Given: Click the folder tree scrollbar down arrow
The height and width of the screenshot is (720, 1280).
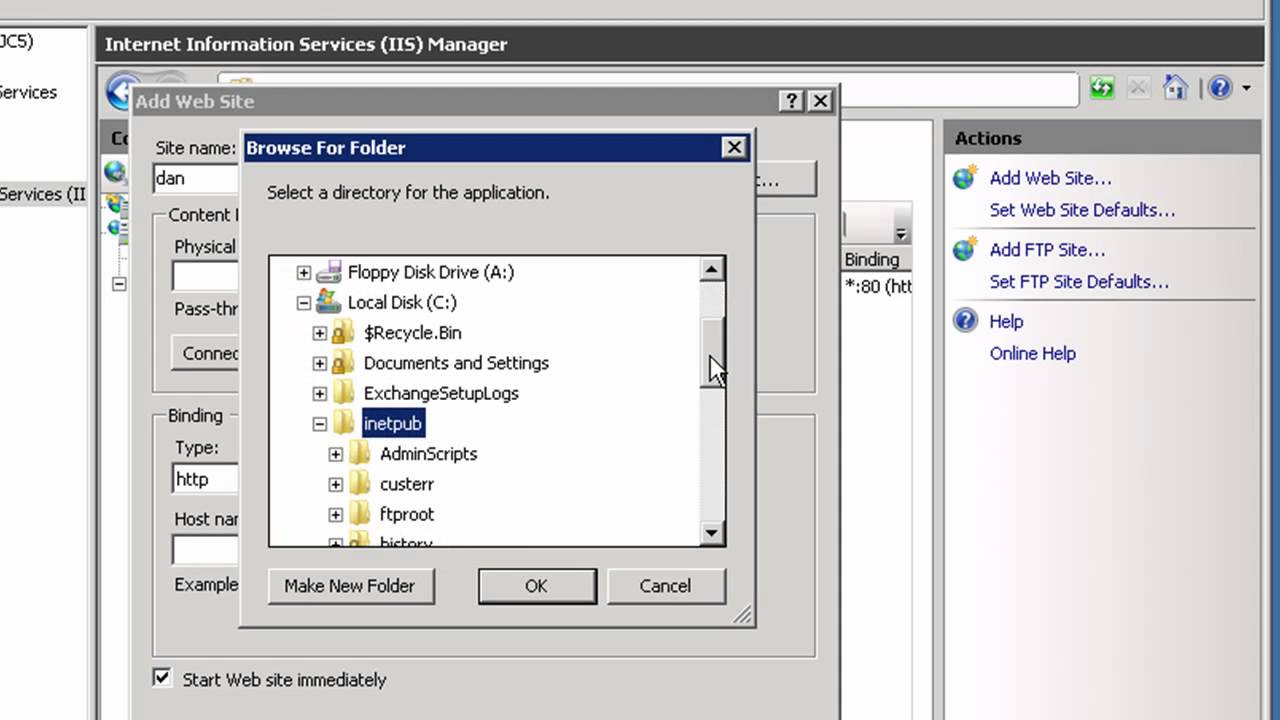Looking at the screenshot, I should [x=712, y=533].
